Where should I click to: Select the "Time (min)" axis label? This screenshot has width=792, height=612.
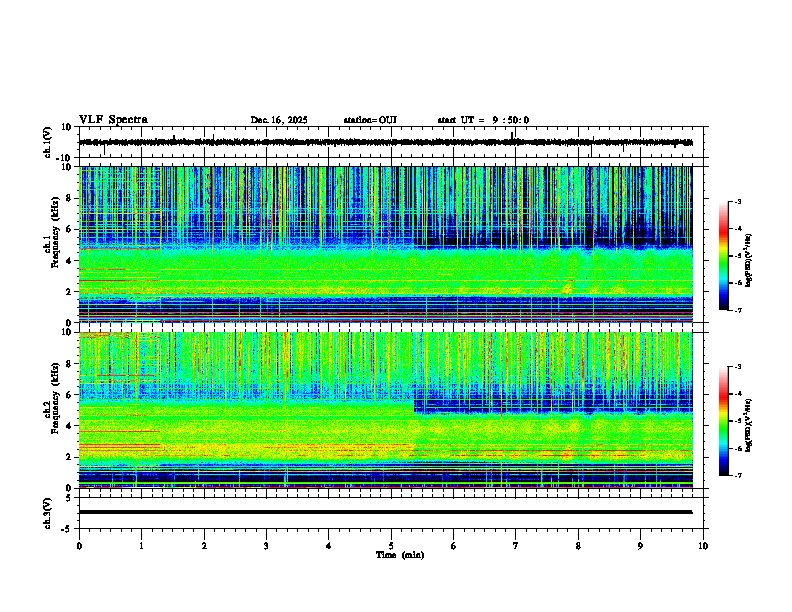400,555
